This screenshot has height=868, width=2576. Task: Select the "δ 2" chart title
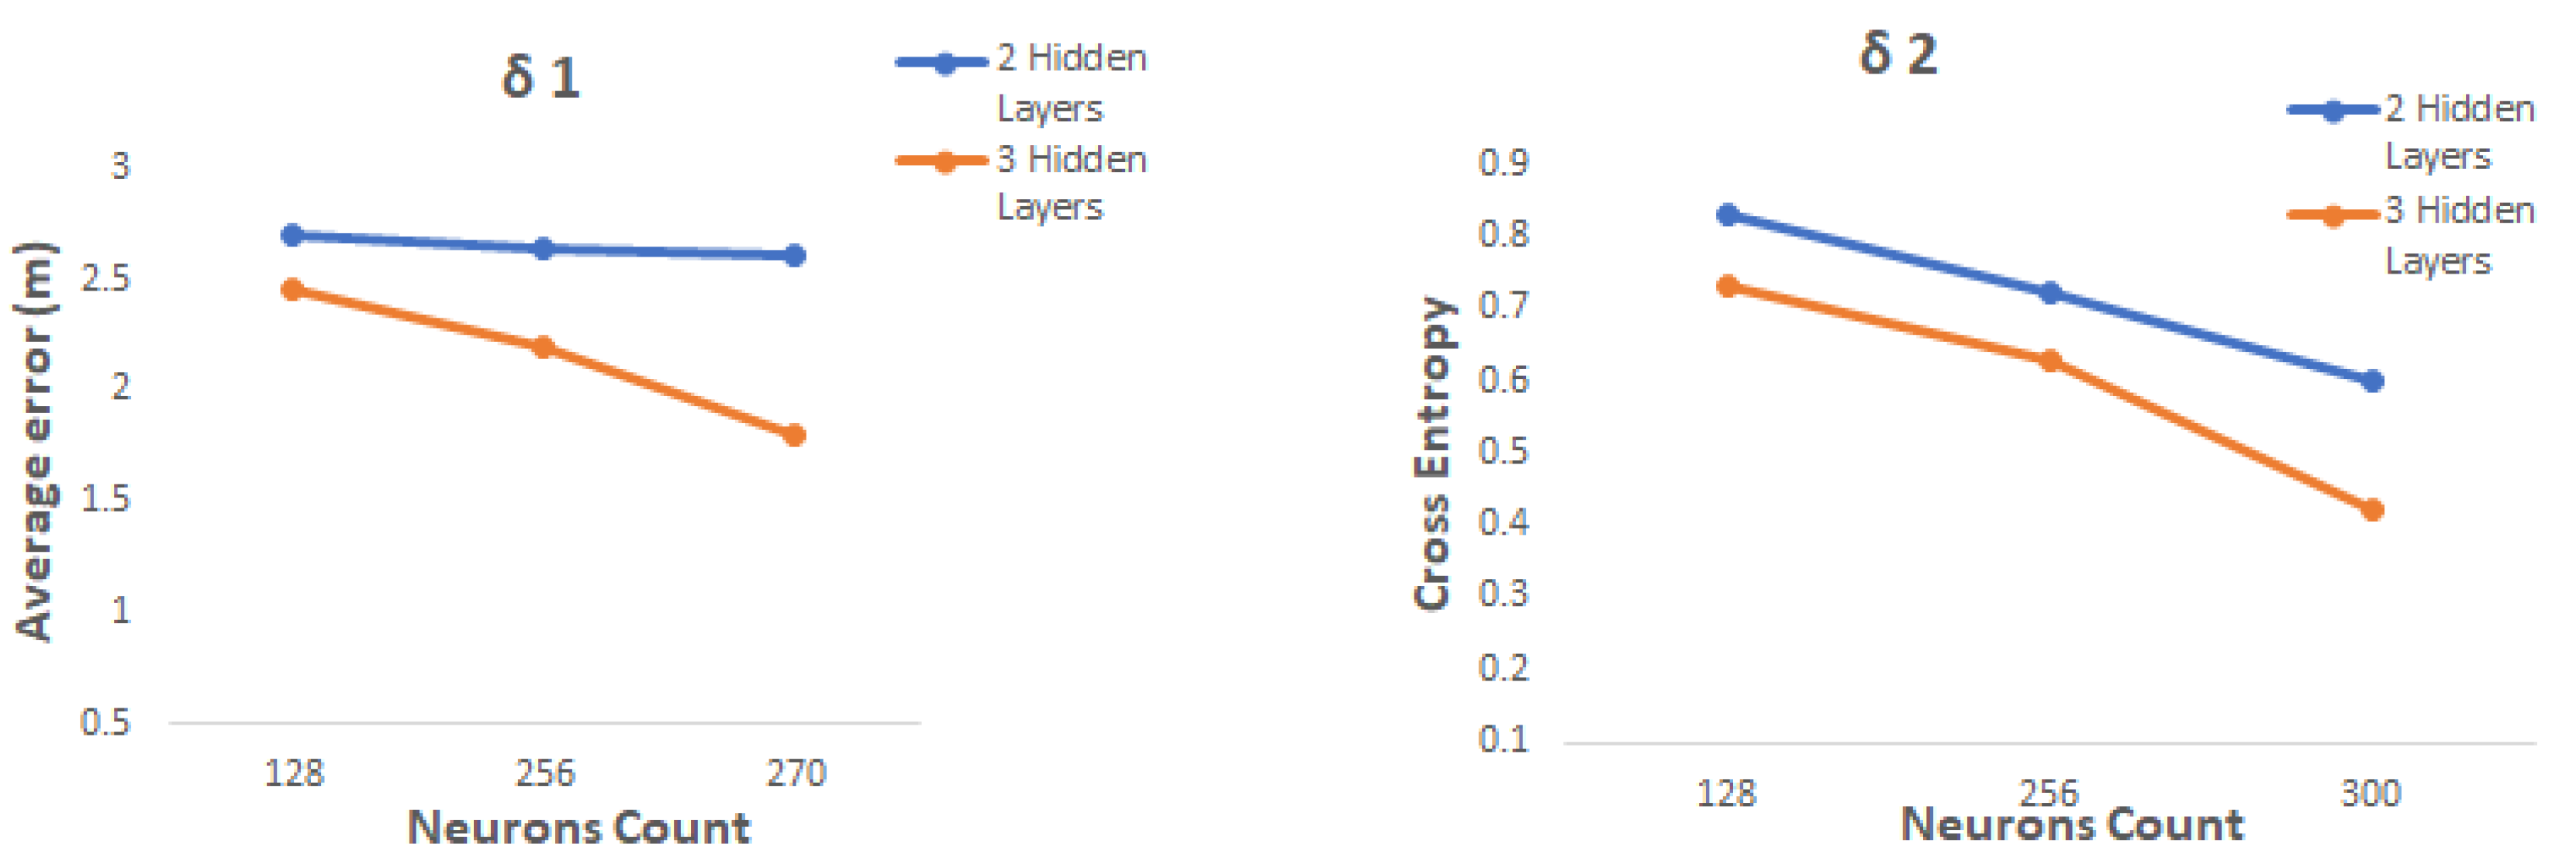pos(1897,53)
